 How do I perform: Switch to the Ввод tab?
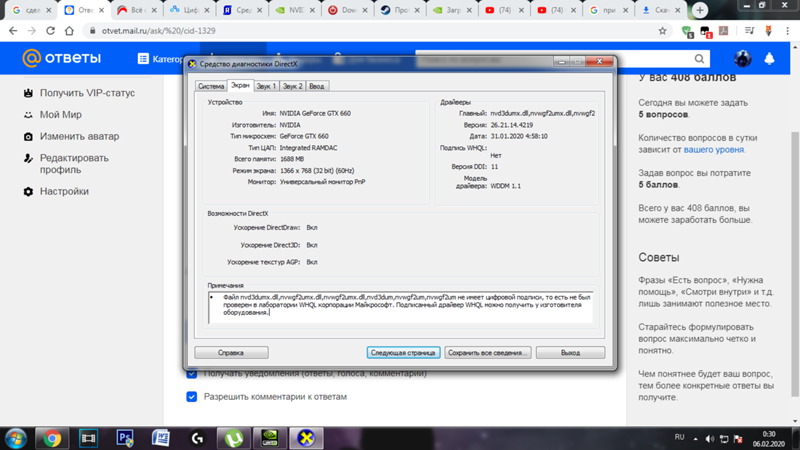coord(316,86)
